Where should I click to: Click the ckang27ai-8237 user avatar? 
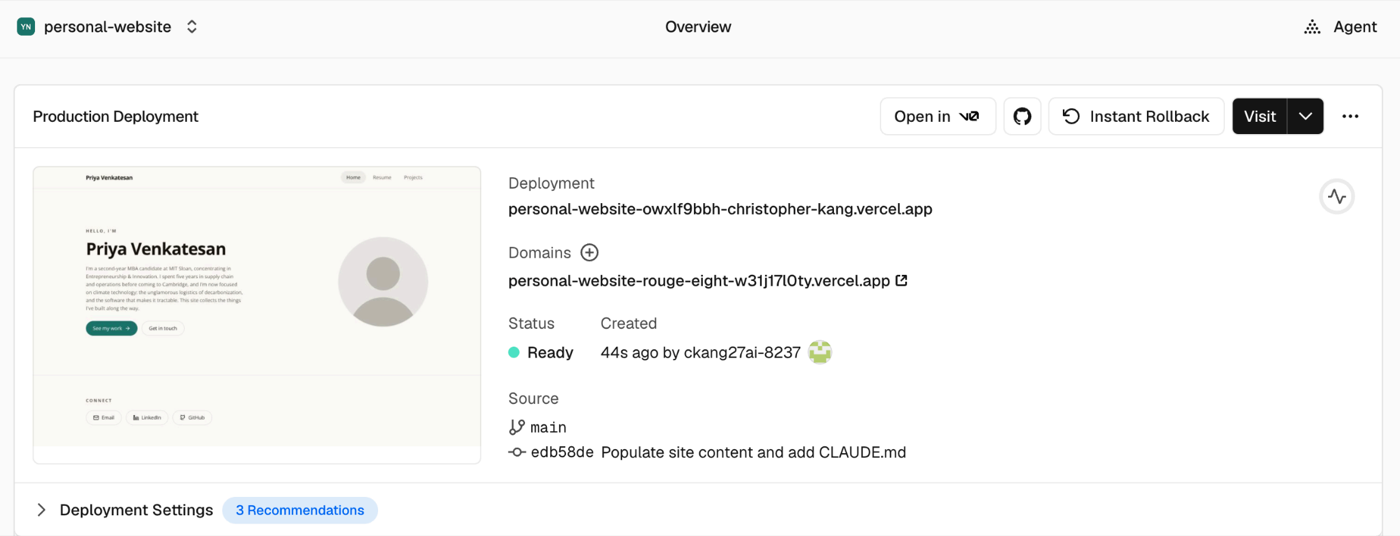[x=820, y=352]
